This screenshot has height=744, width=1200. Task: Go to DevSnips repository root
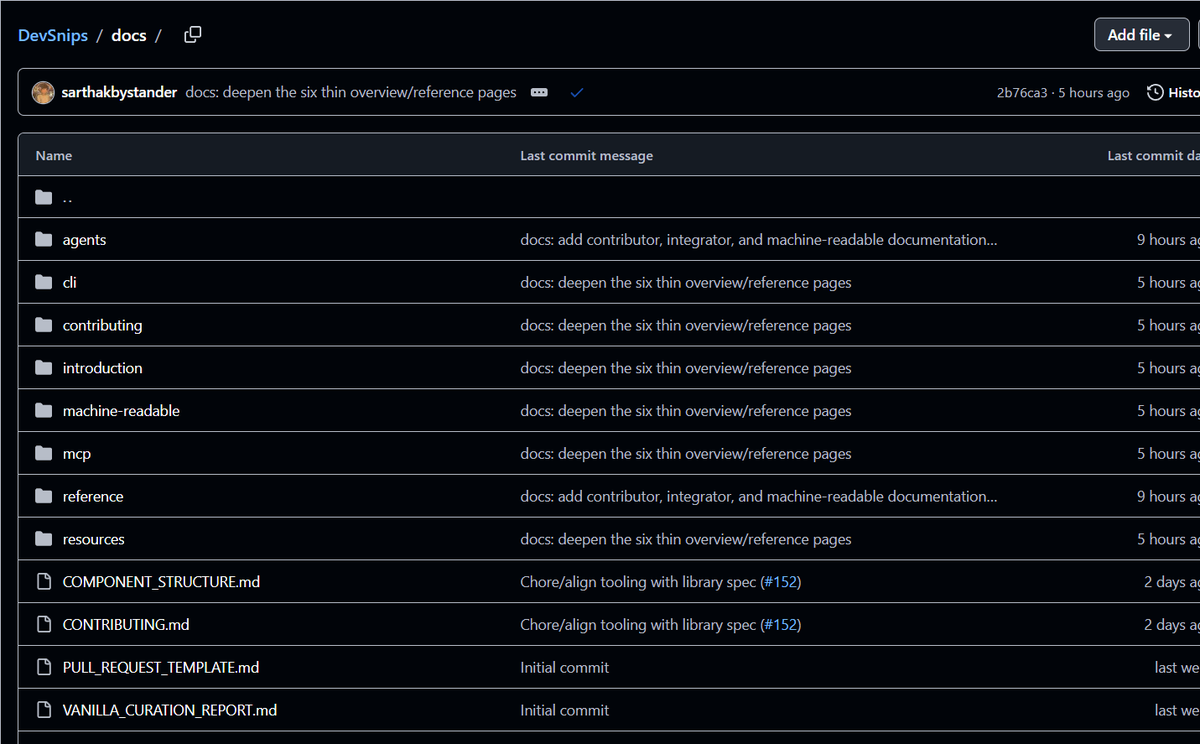pos(53,35)
